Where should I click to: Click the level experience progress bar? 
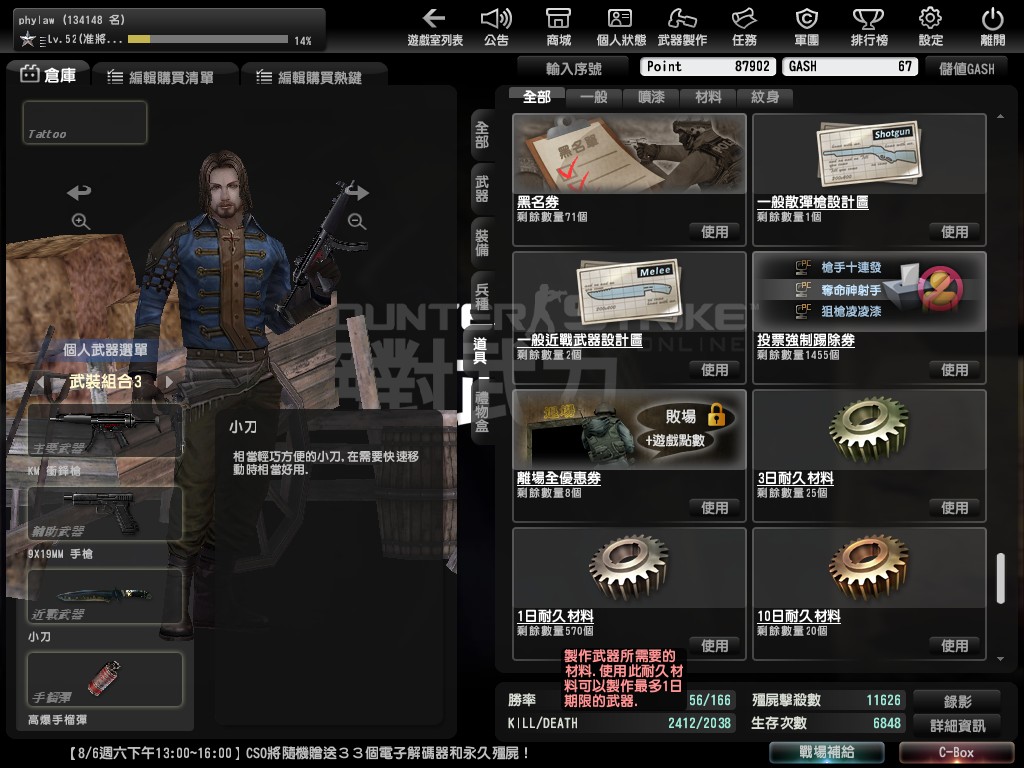[208, 39]
